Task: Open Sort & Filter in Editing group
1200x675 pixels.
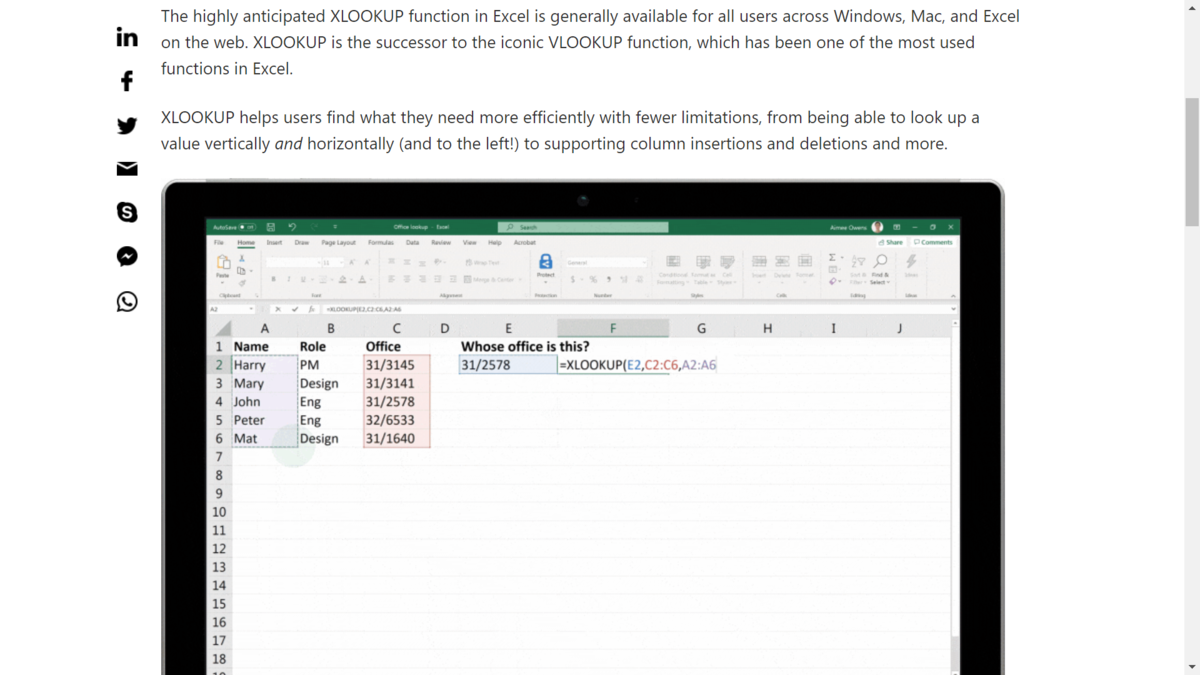Action: coord(859,268)
